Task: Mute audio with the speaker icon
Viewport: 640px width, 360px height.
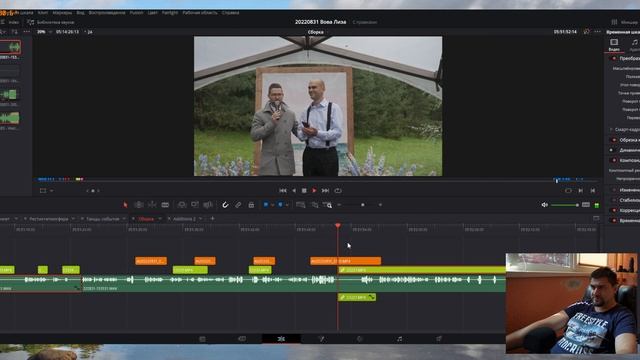Action: pyautogui.click(x=544, y=205)
